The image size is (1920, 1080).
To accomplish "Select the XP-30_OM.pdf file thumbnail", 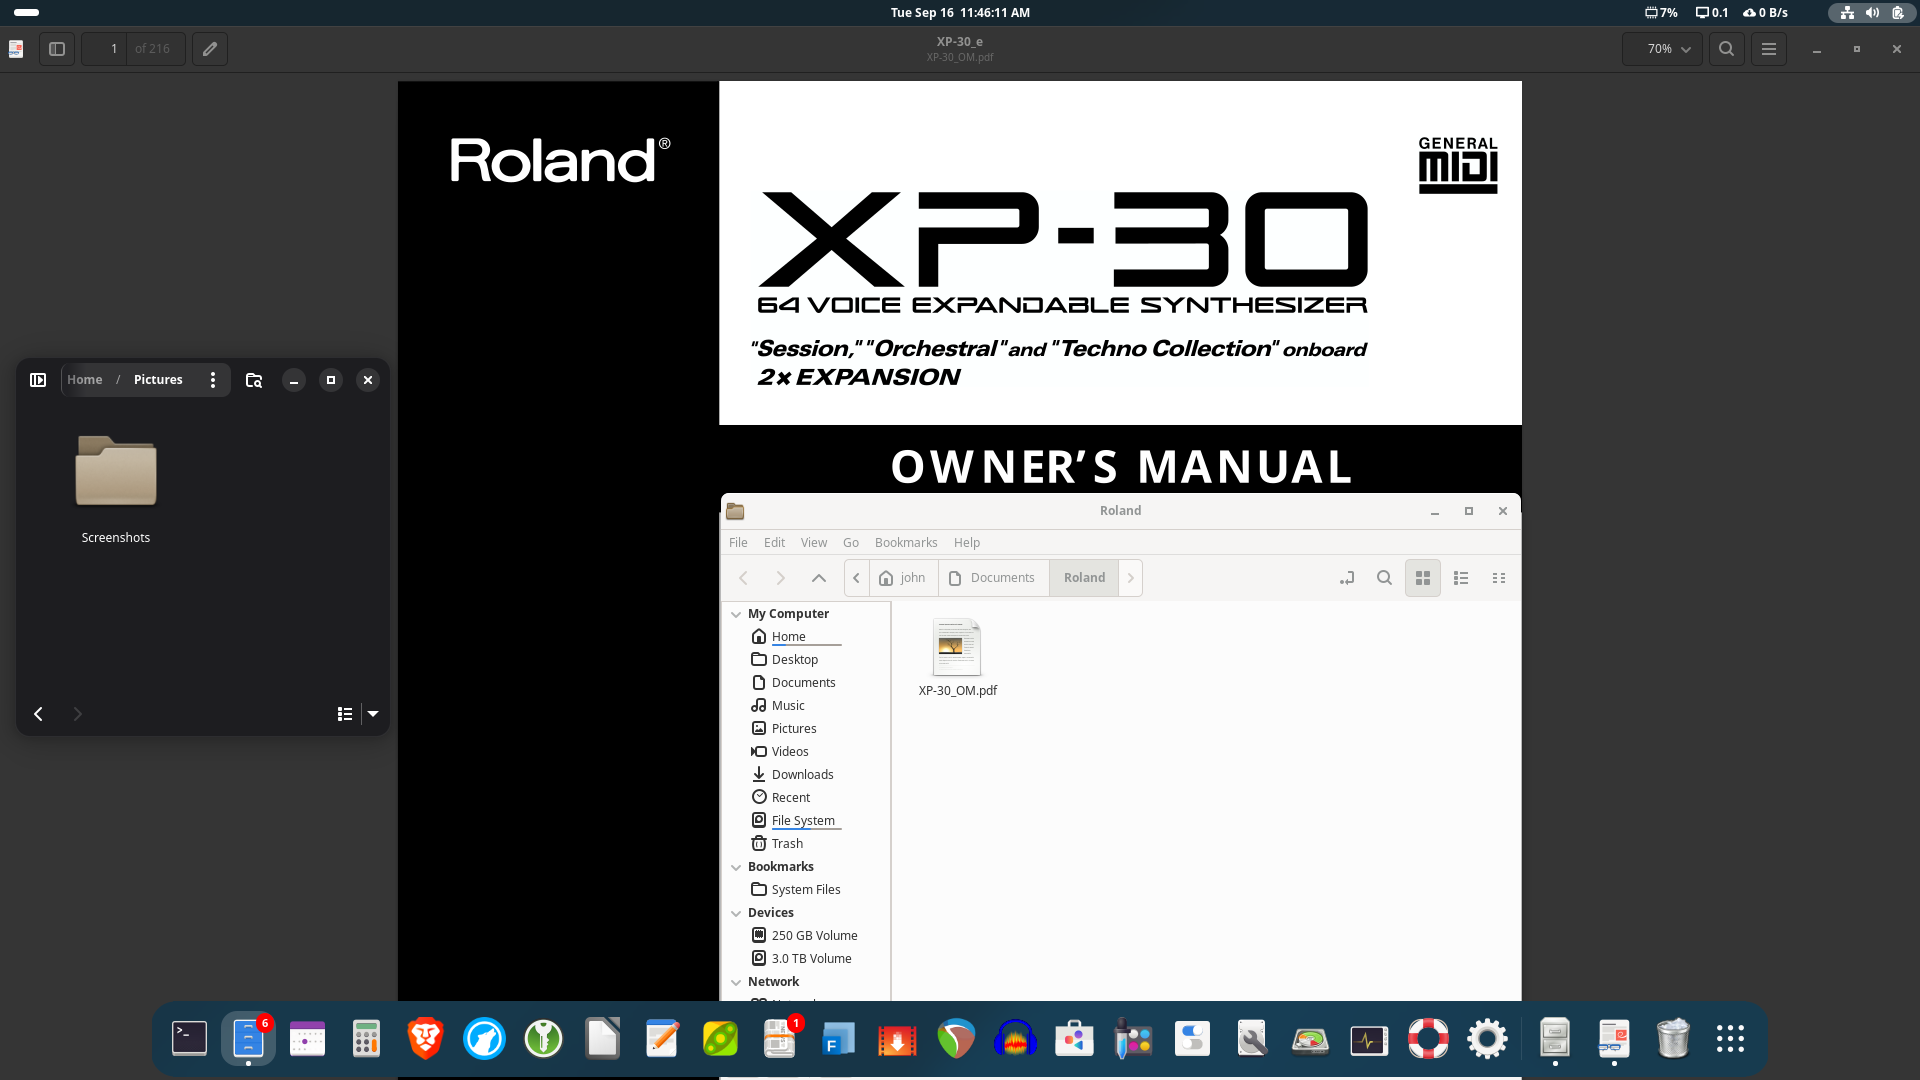I will tap(957, 648).
